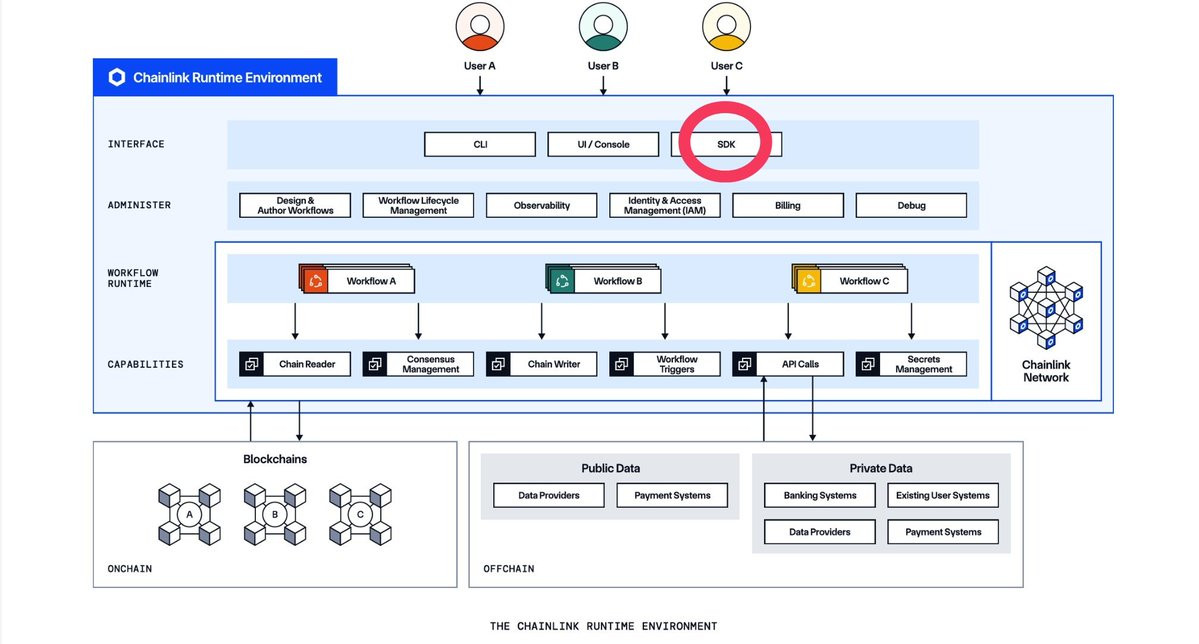Click the Workflow A label
1199x644 pixels.
click(371, 281)
